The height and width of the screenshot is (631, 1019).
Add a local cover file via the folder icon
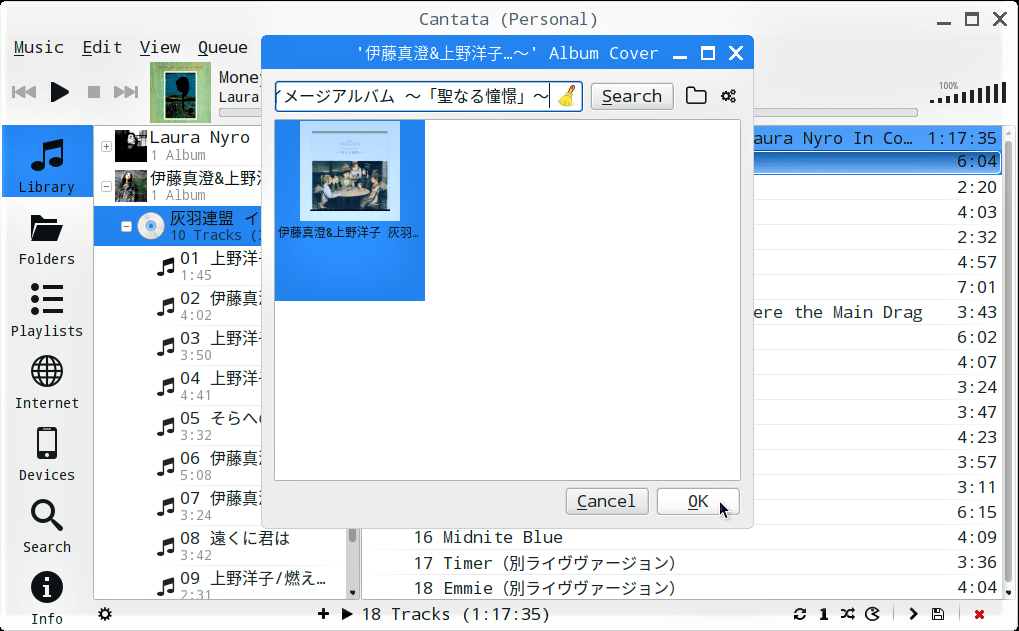tap(696, 96)
